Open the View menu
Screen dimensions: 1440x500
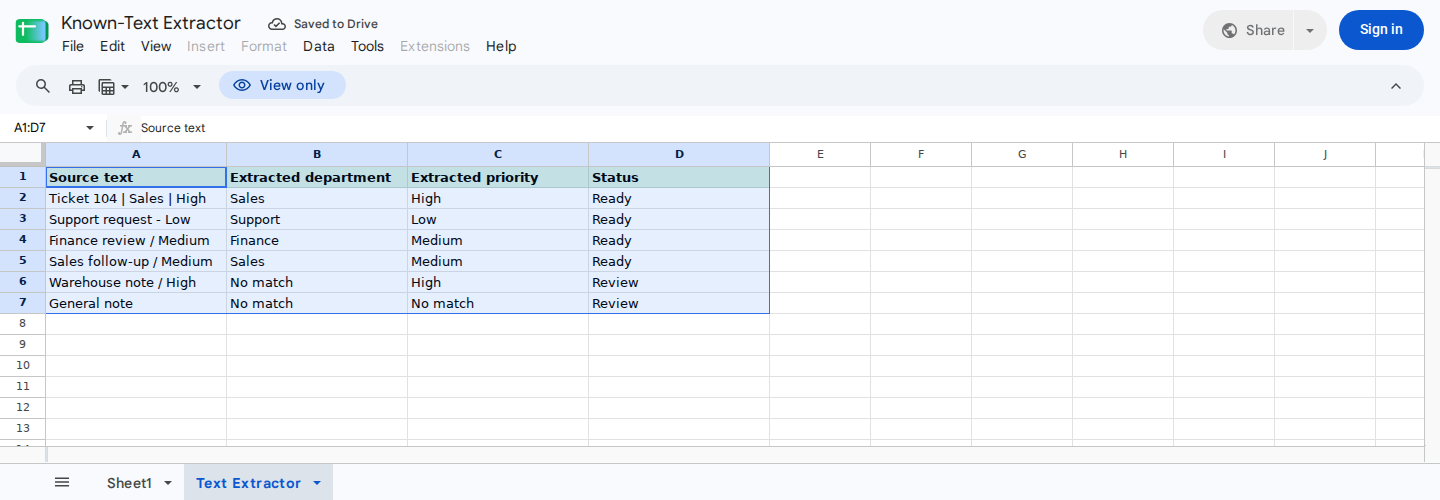pos(156,46)
